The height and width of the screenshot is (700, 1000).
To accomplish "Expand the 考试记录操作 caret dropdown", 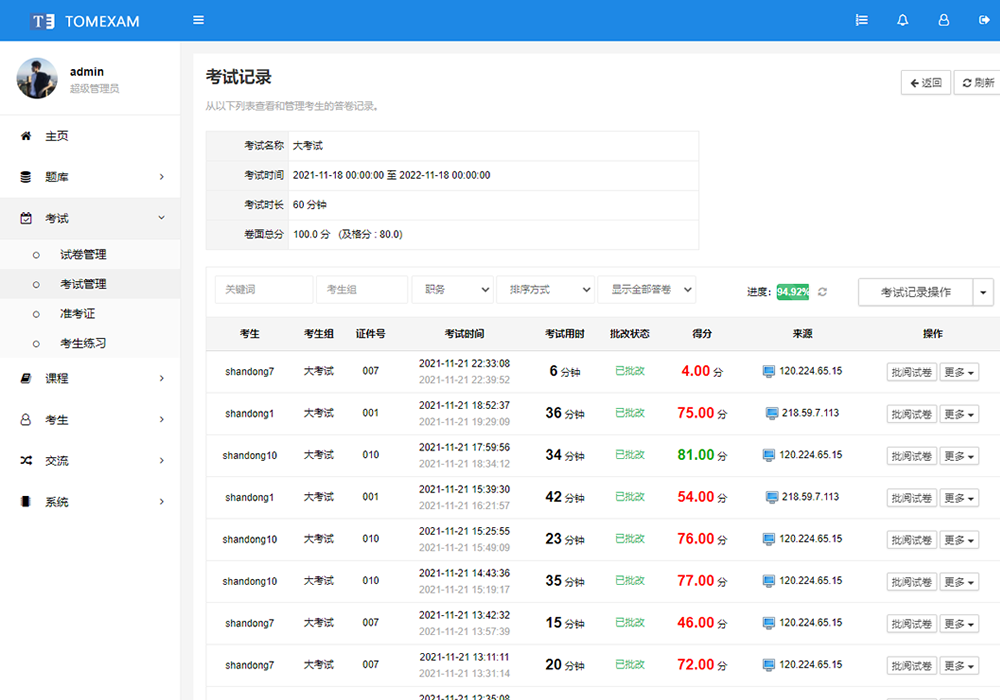I will tap(985, 292).
